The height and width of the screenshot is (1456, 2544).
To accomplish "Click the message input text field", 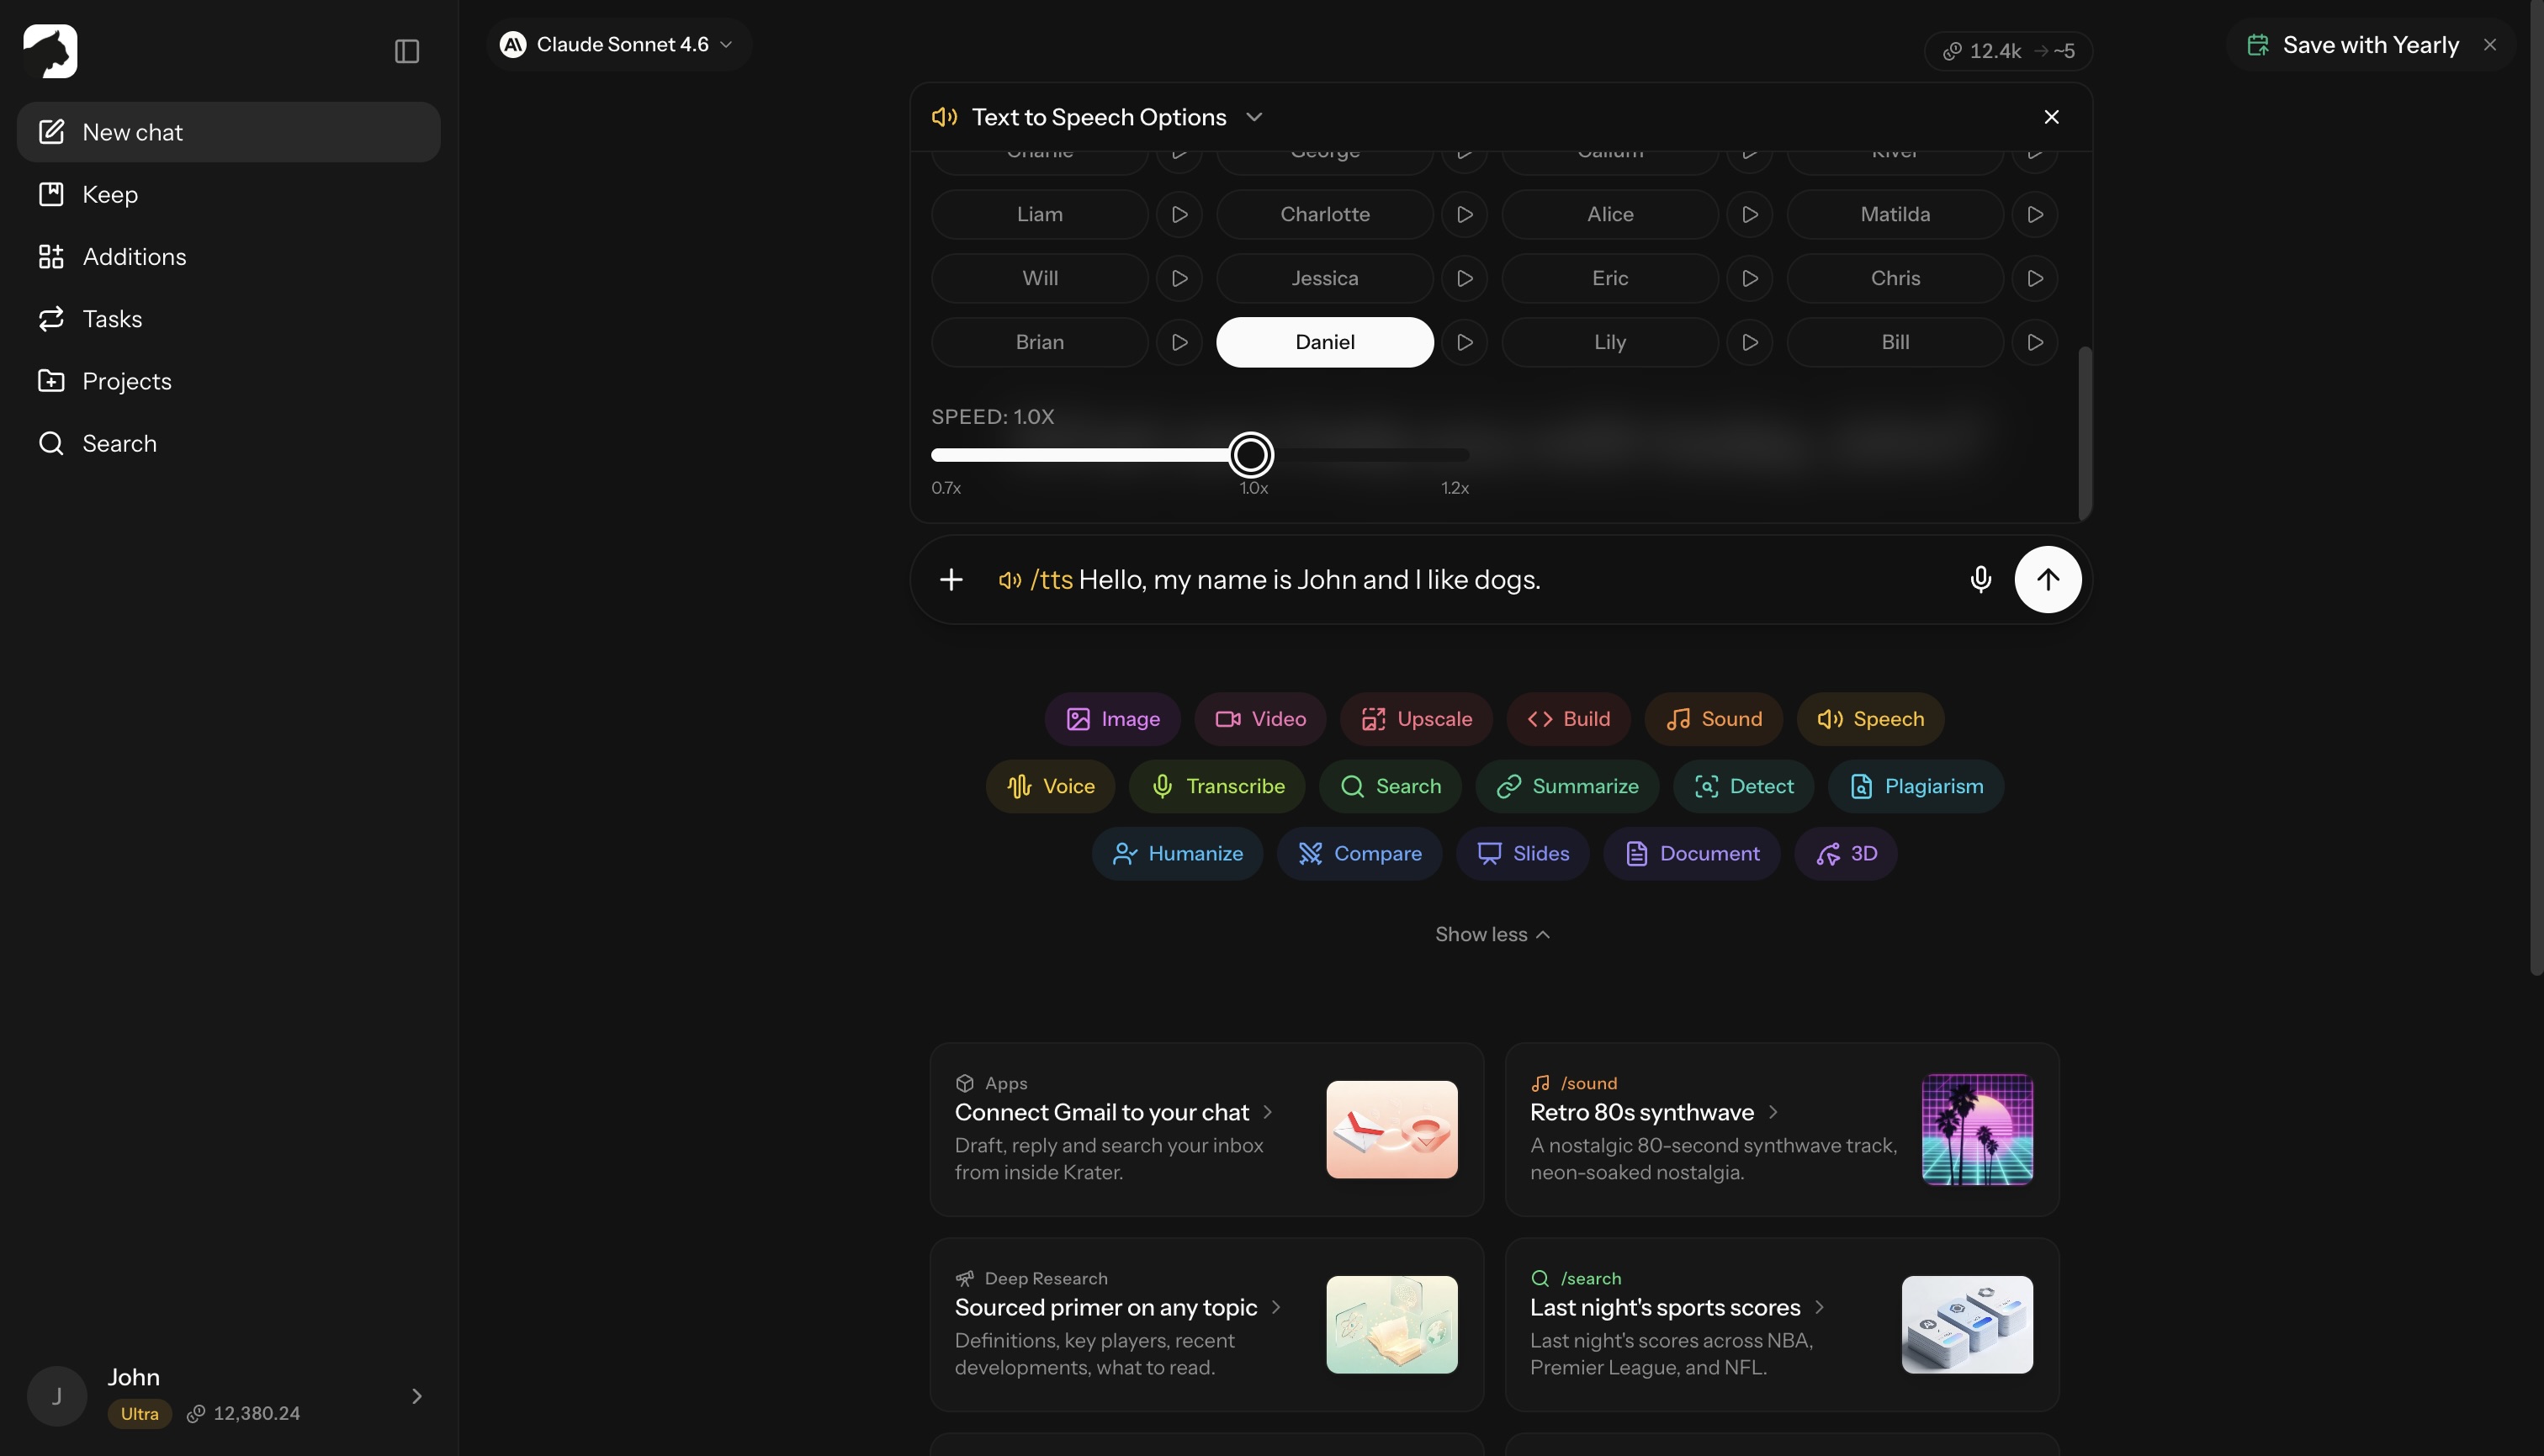I will point(1470,580).
